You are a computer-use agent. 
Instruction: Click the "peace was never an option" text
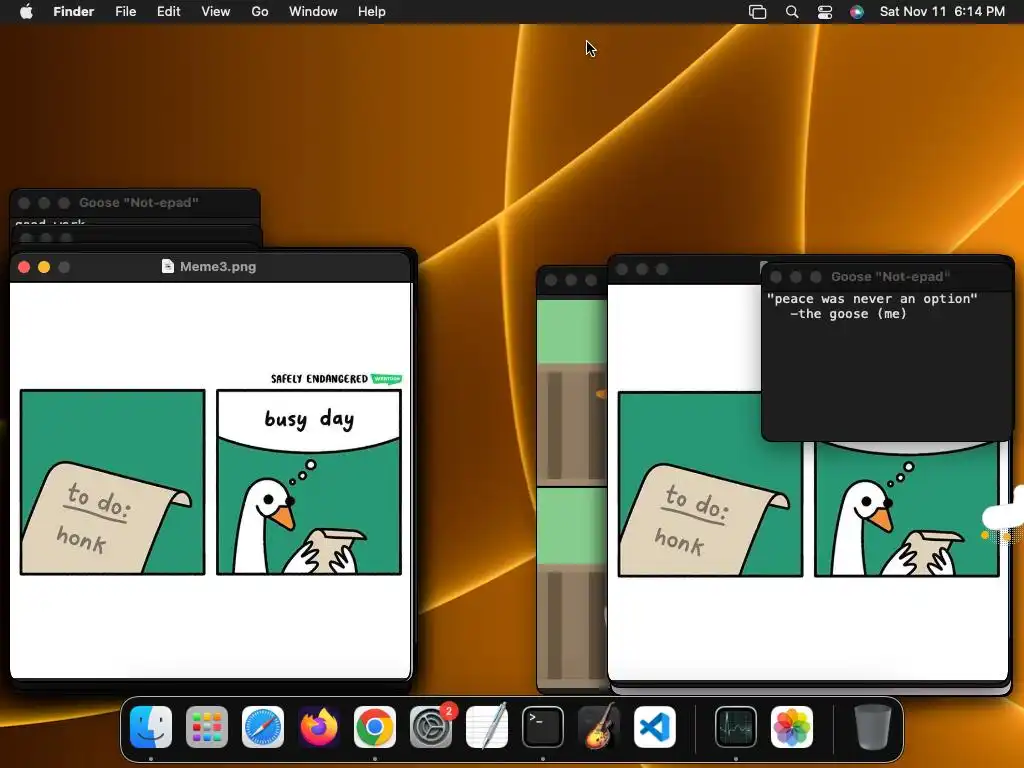[872, 298]
